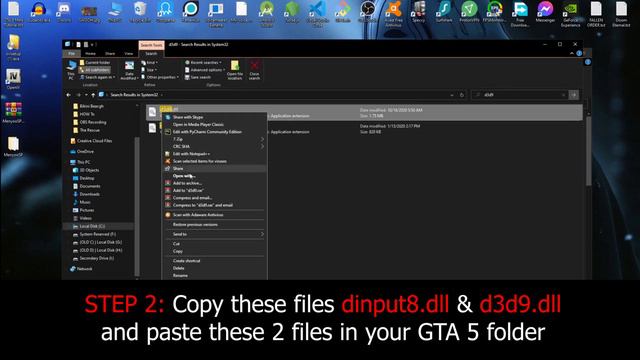Screen dimensions: 640x360
Task: Select OBS Recording folder in sidebar
Action: pyautogui.click(x=89, y=122)
